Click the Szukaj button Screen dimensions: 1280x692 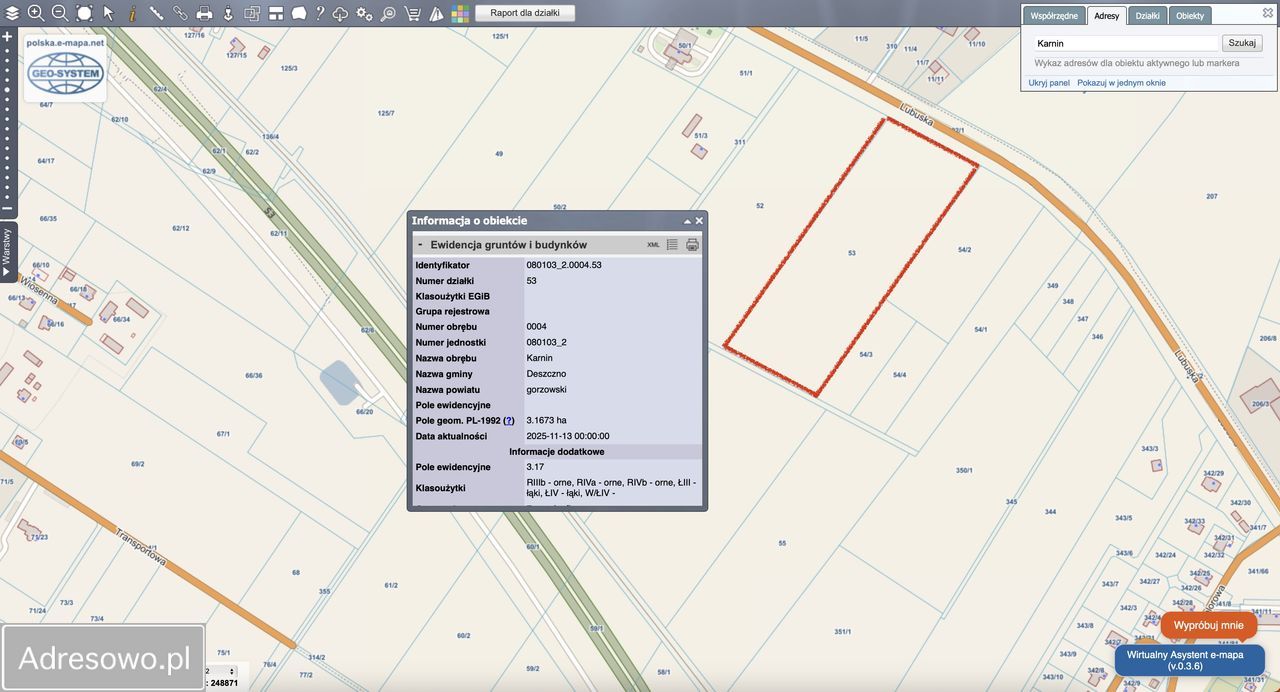tap(1242, 43)
